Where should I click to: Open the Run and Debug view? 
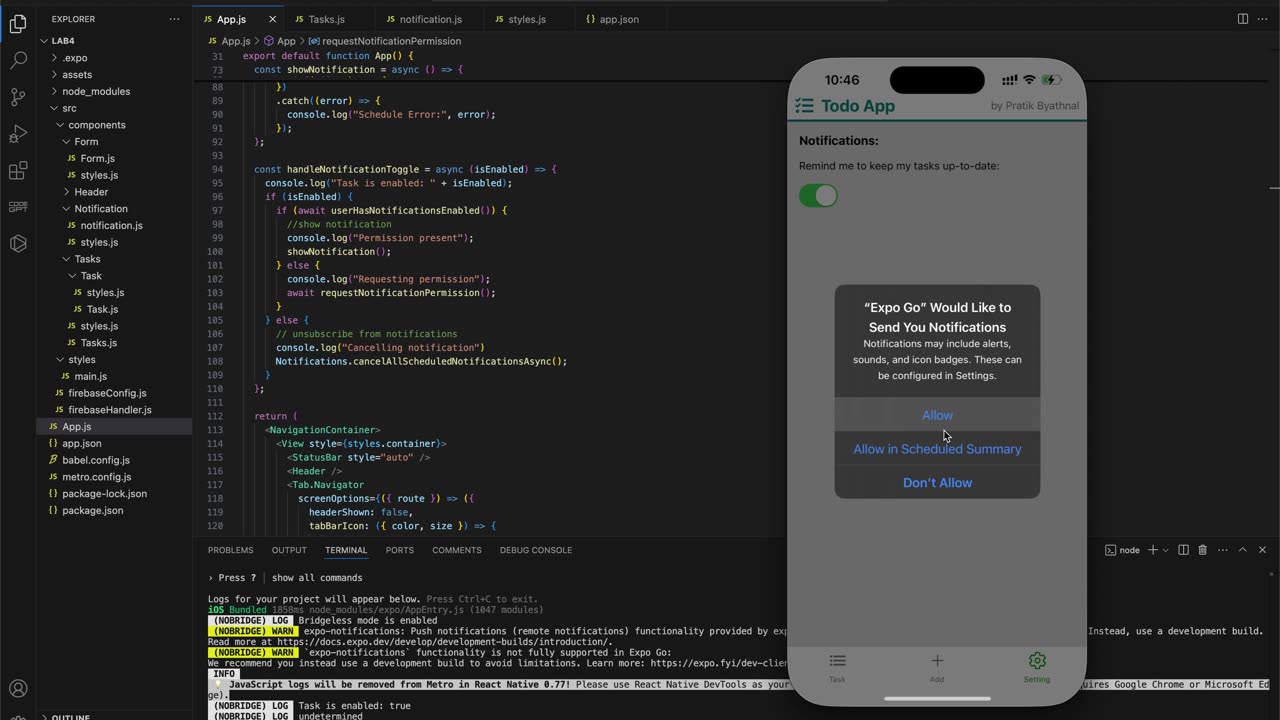pos(18,134)
